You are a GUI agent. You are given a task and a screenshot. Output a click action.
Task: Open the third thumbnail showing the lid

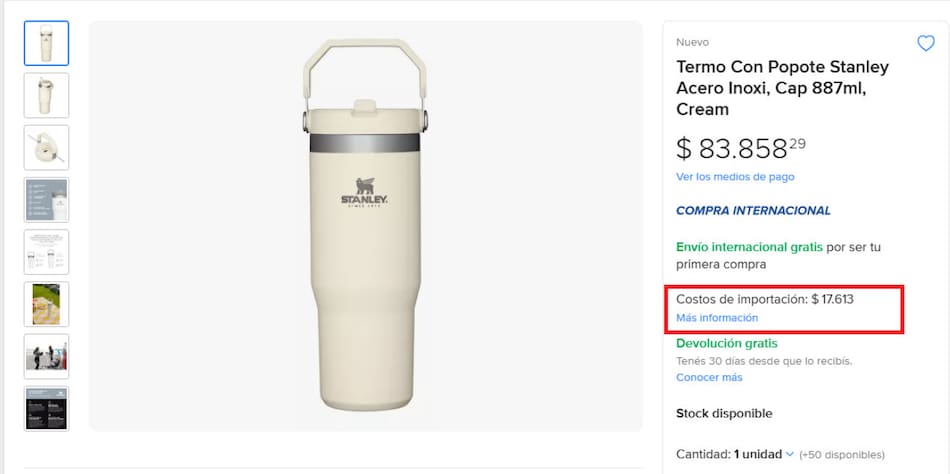click(46, 147)
